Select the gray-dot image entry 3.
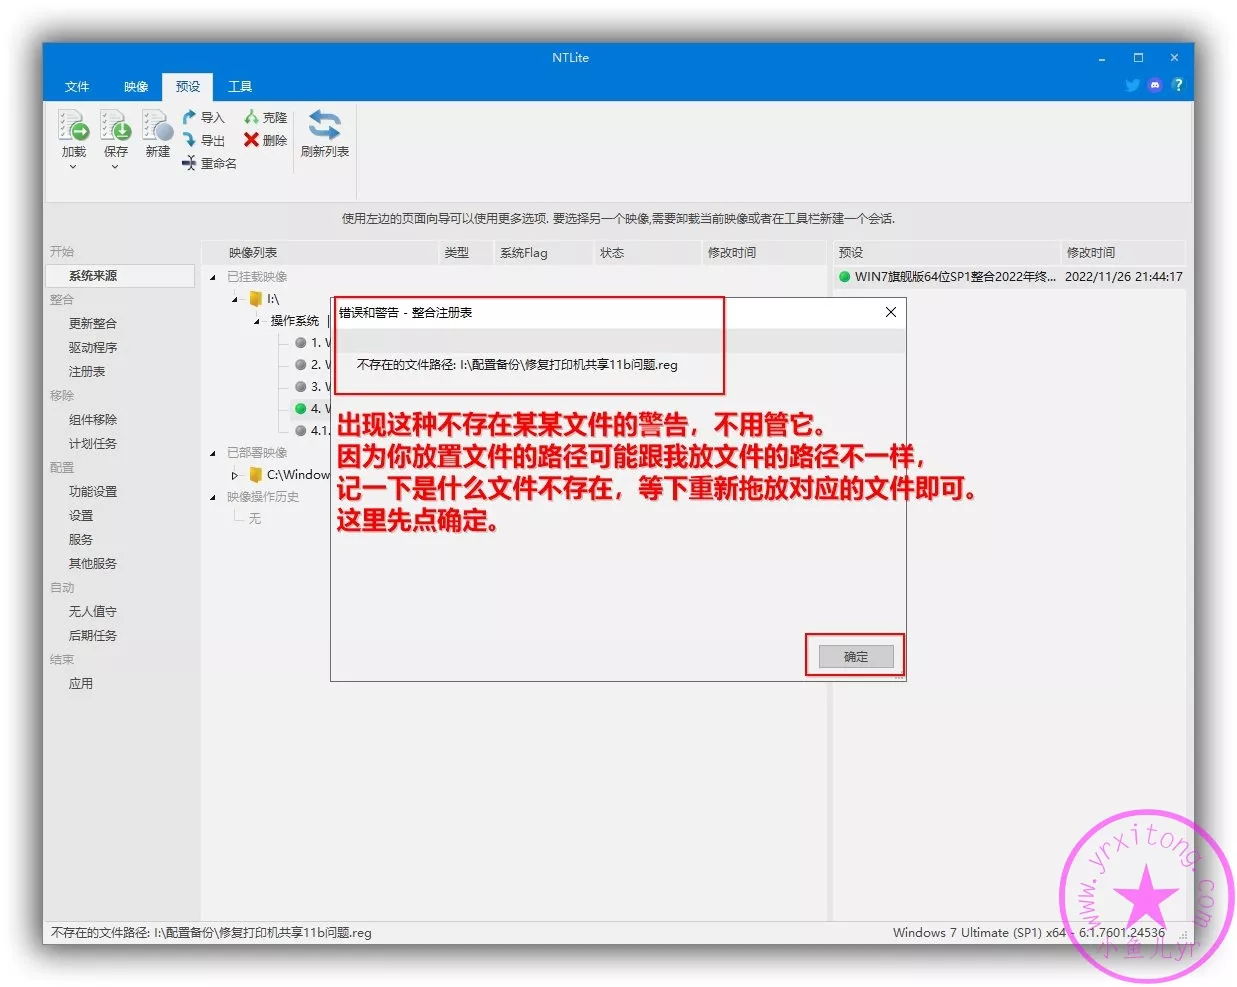This screenshot has width=1237, height=987. [x=301, y=387]
